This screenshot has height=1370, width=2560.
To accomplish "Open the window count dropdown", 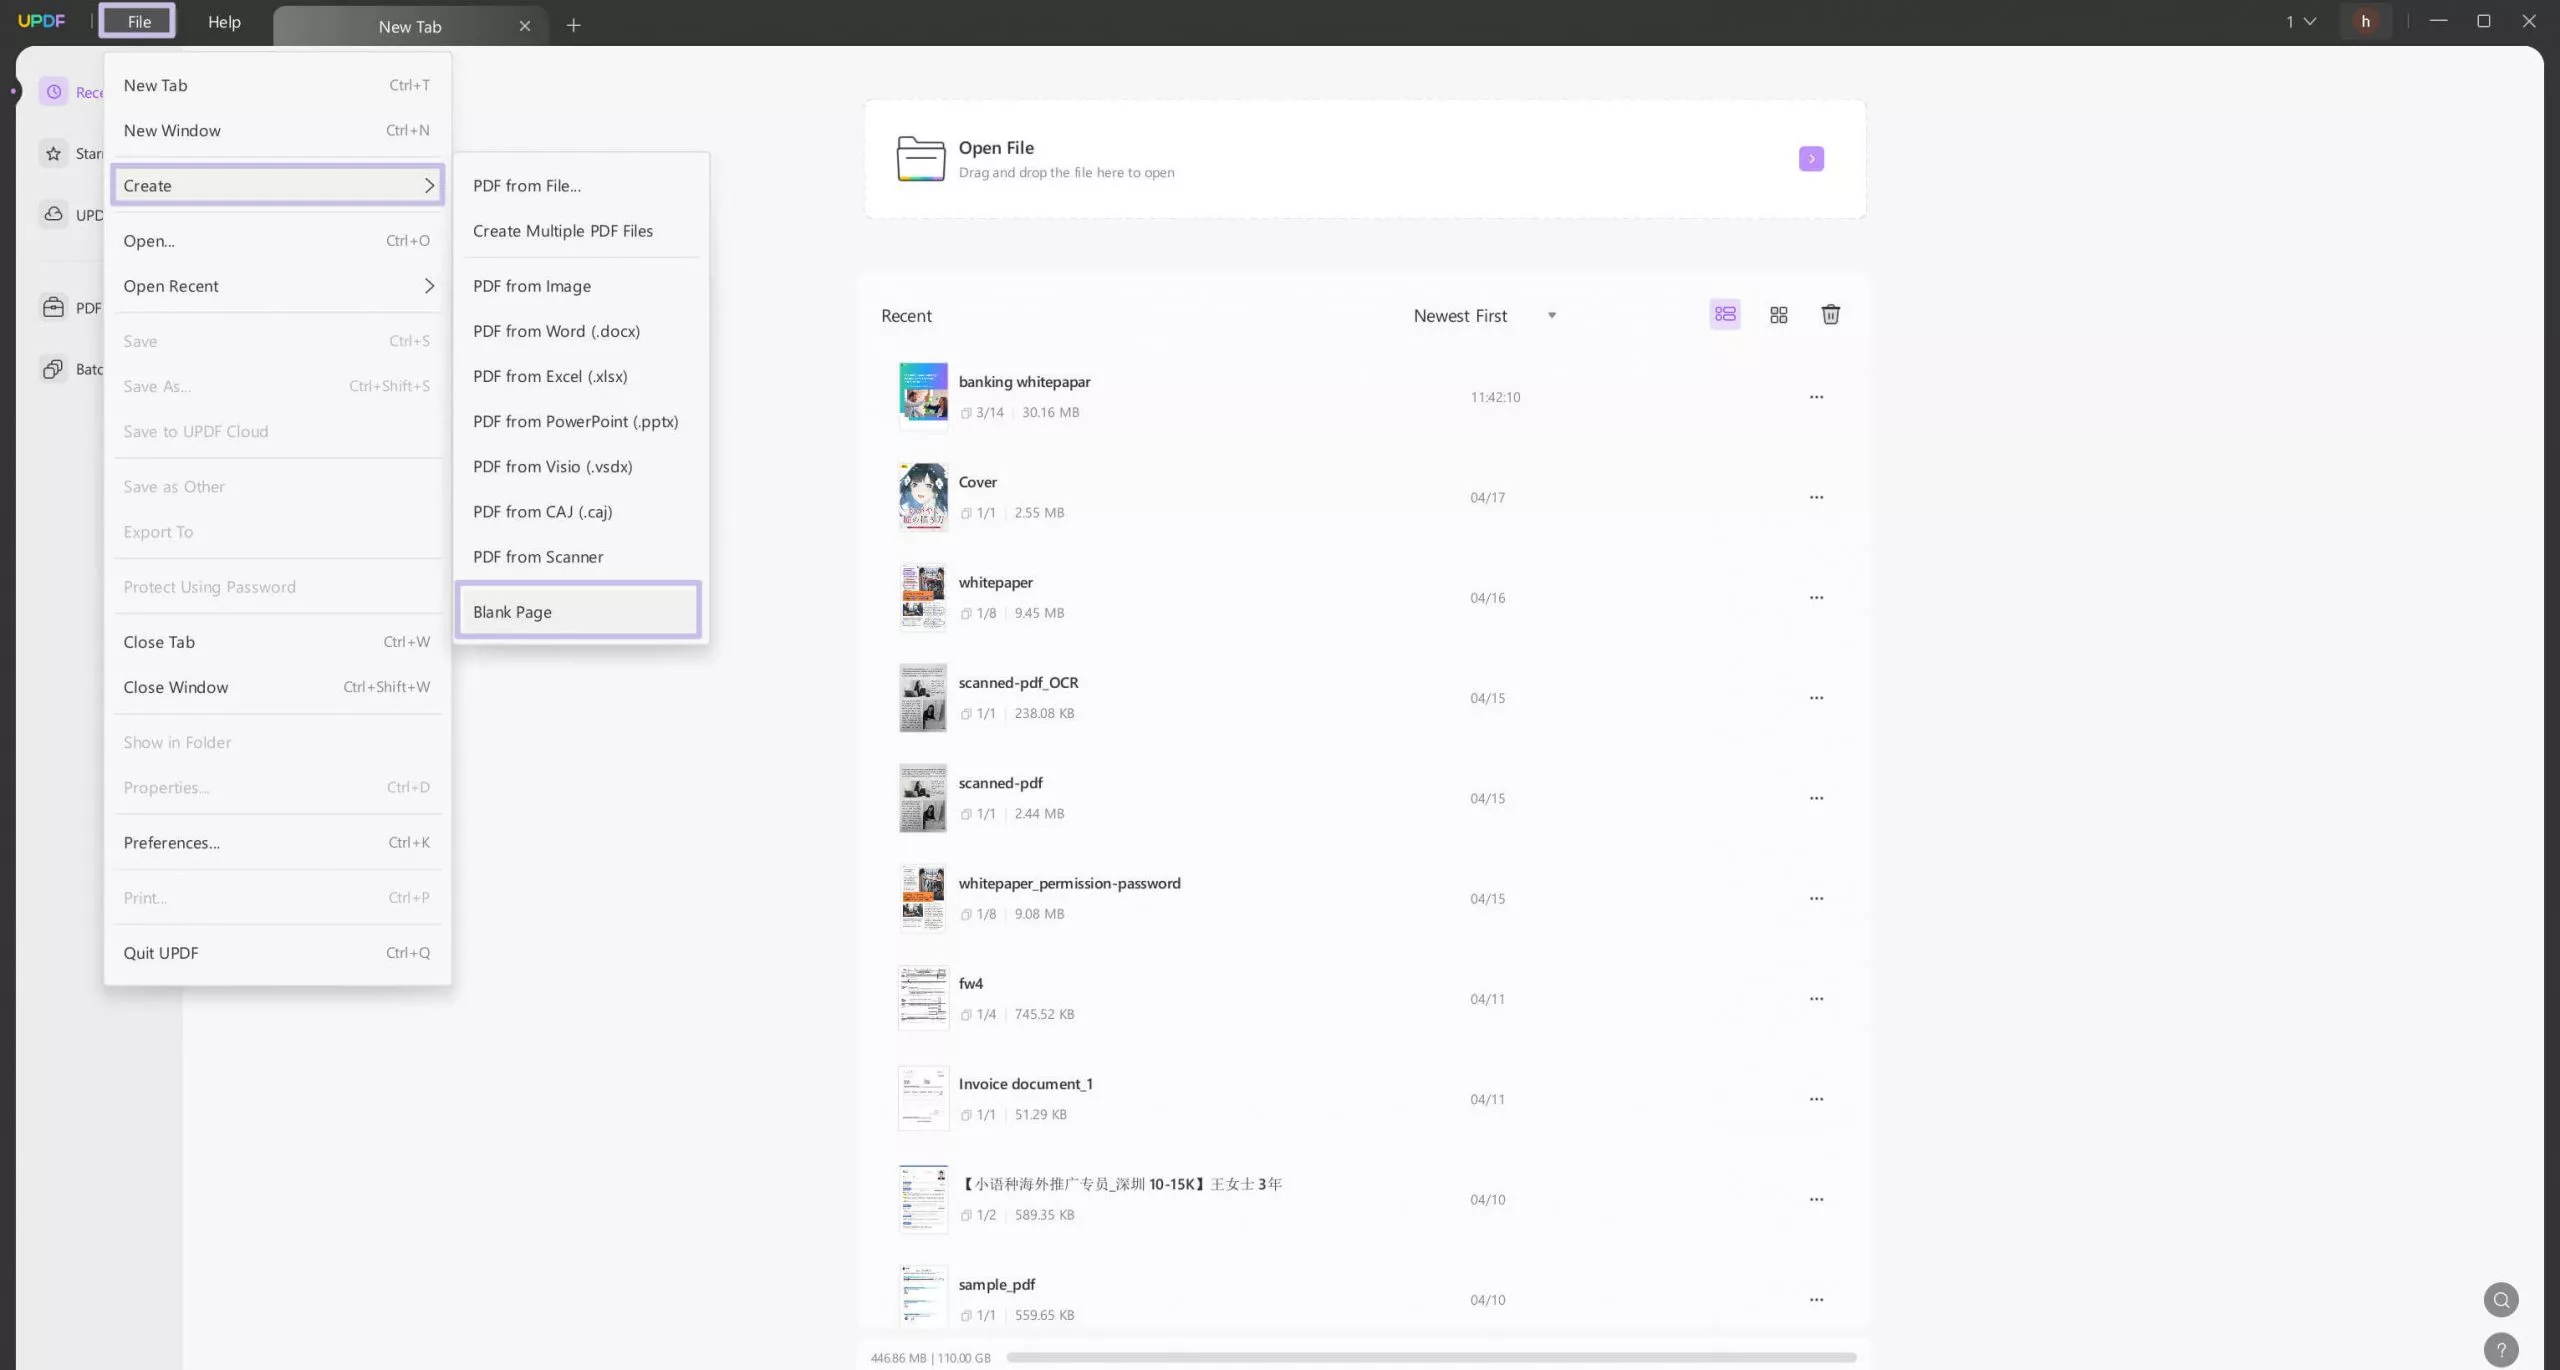I will coord(2300,21).
